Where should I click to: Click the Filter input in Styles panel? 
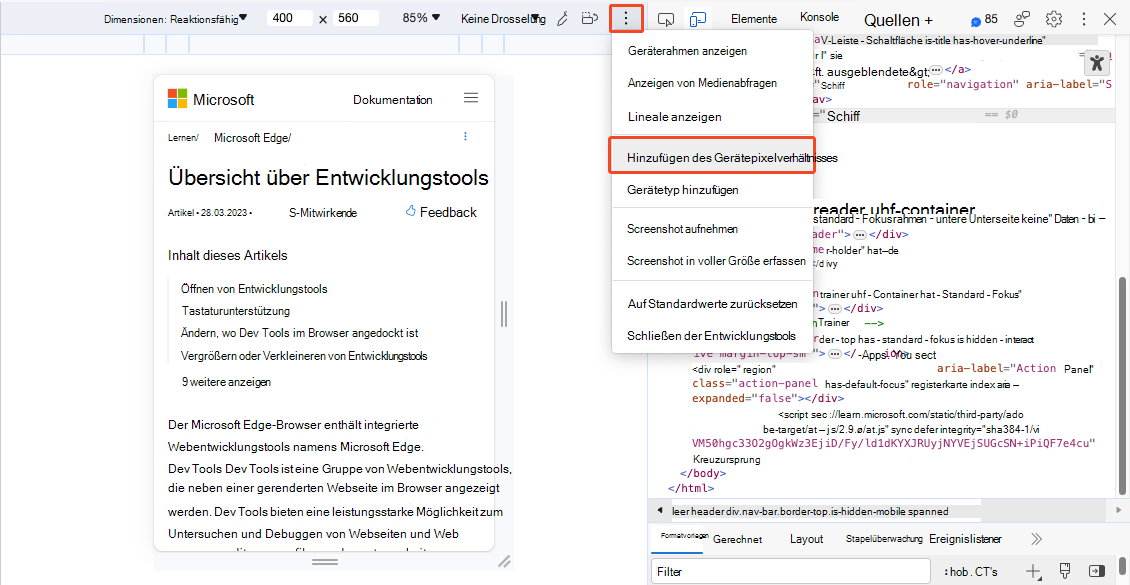(790, 571)
